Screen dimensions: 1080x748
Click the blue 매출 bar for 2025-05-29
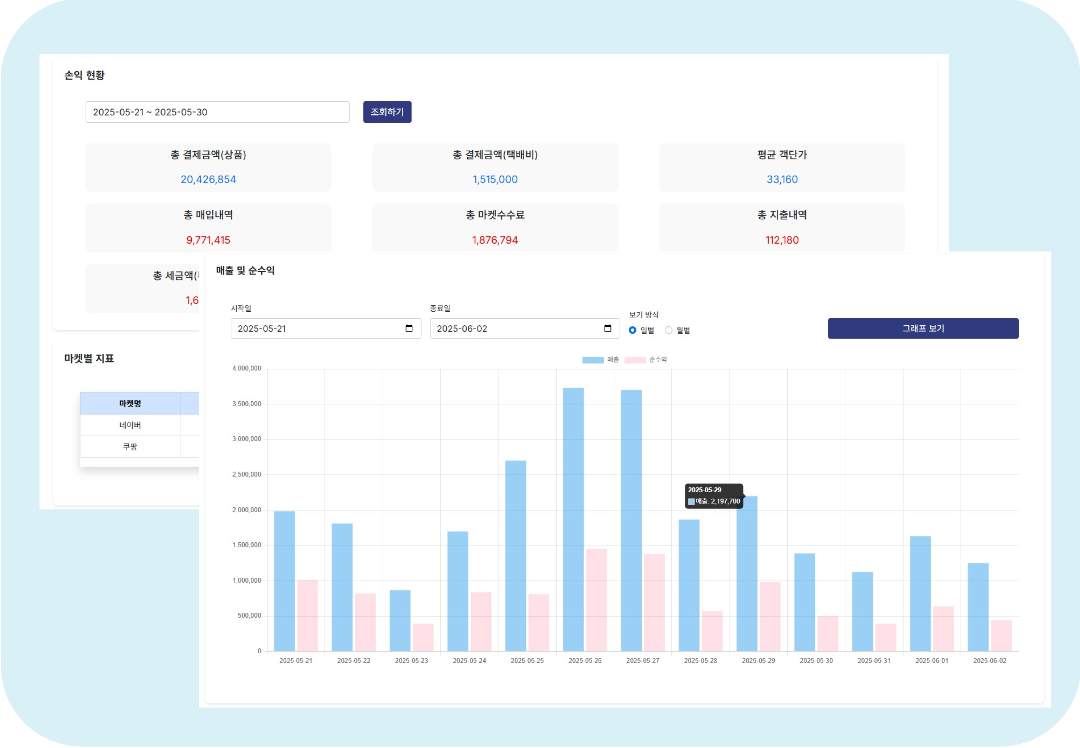pyautogui.click(x=747, y=575)
